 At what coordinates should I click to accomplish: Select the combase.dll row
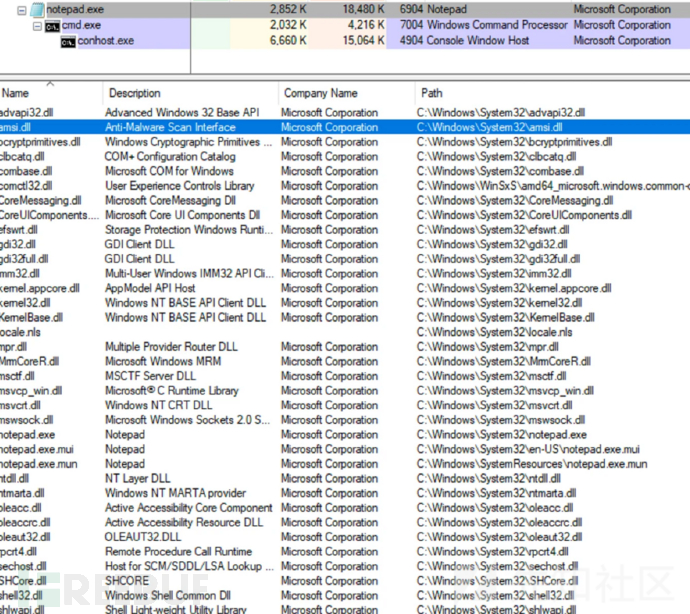pos(345,171)
